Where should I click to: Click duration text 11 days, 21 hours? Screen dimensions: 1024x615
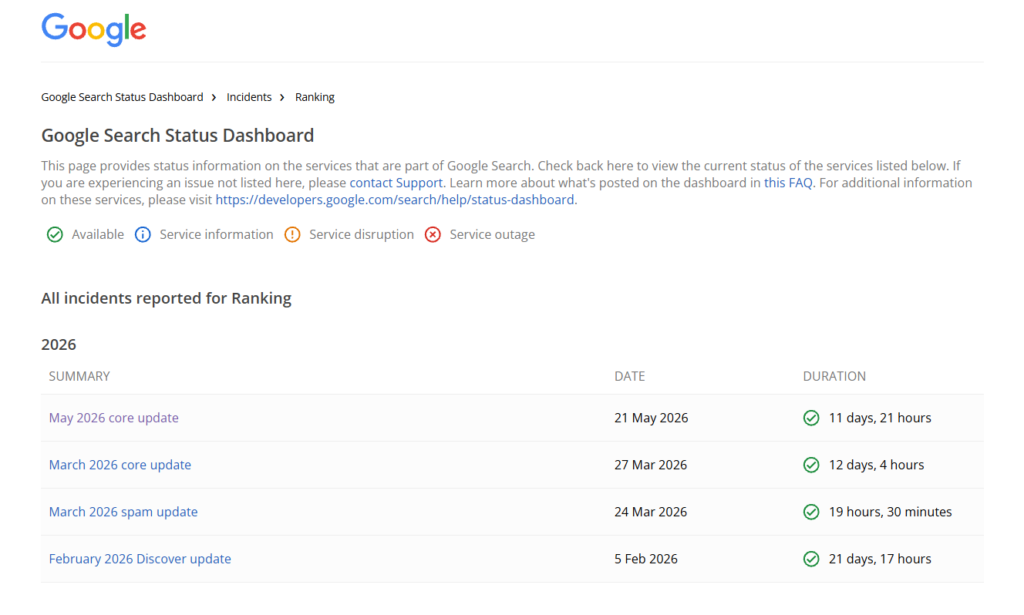[880, 418]
